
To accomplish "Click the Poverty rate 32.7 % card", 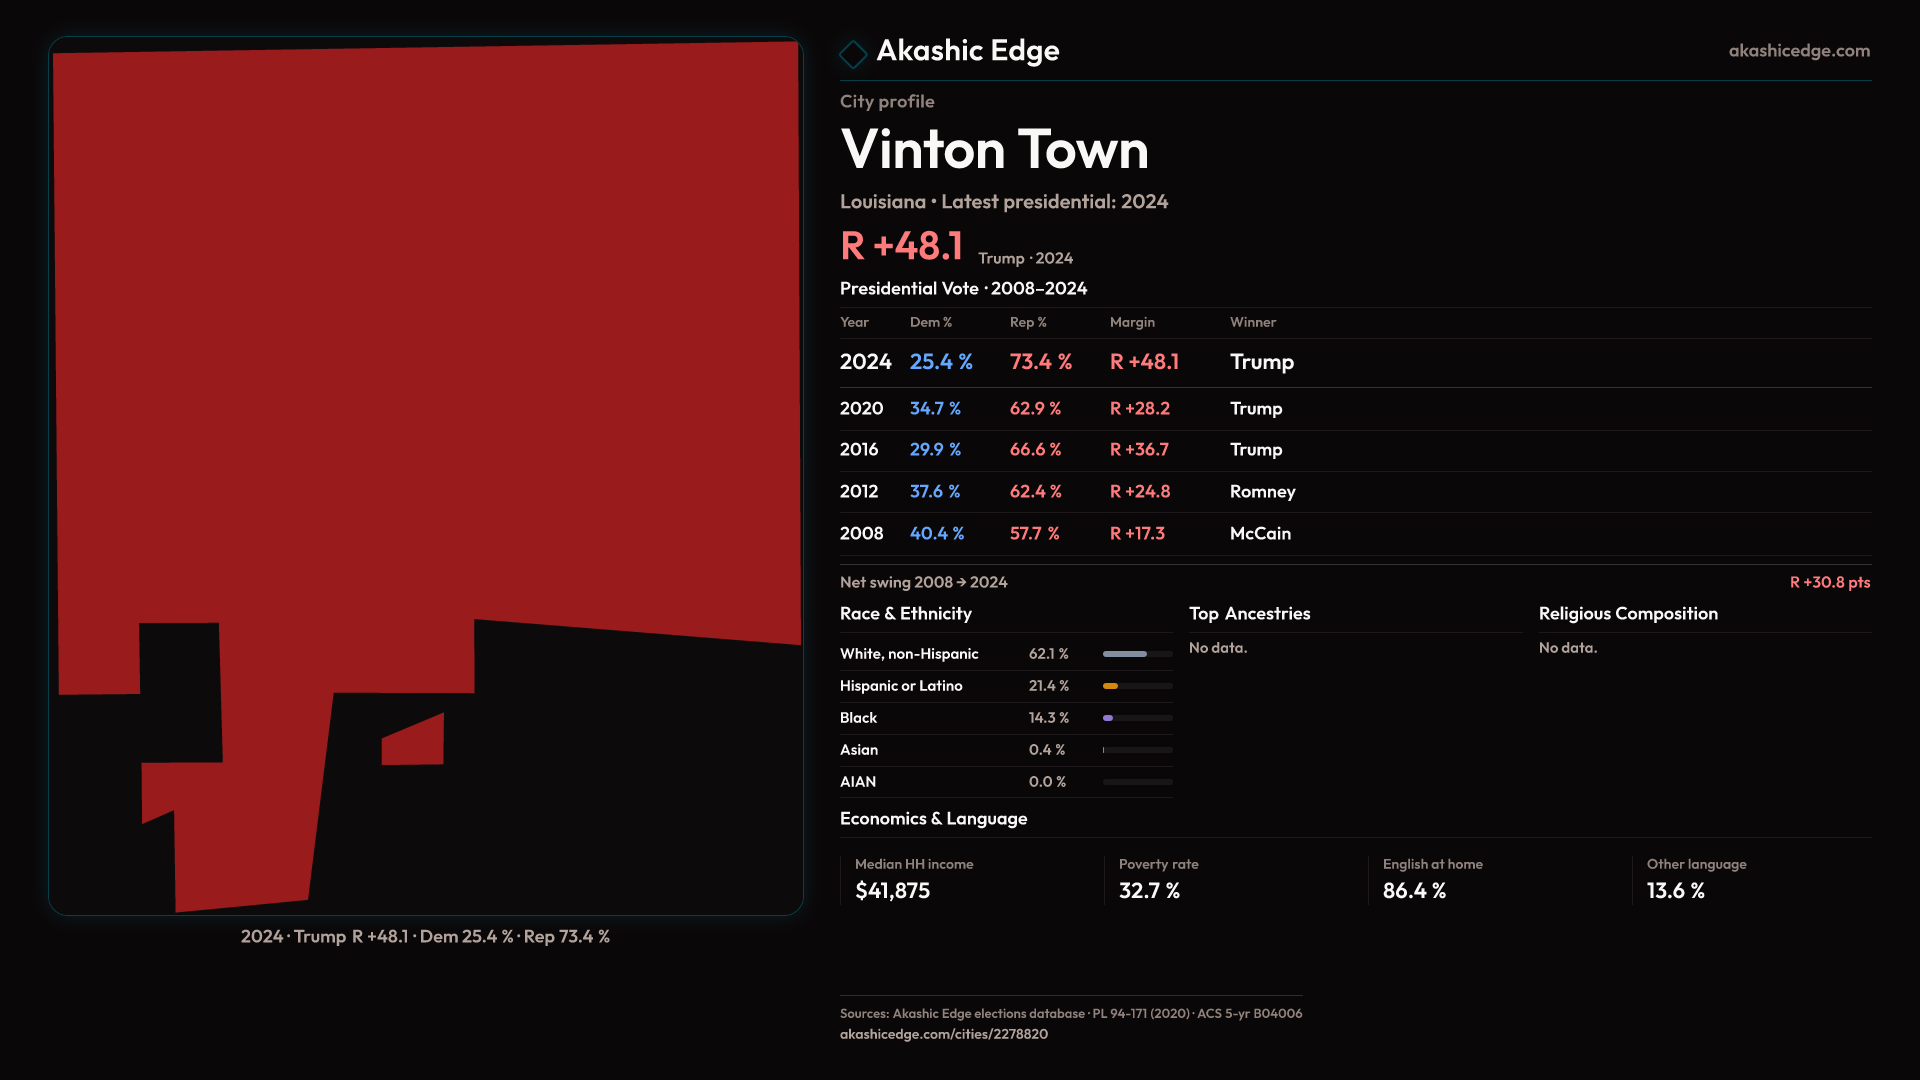I will point(1234,879).
